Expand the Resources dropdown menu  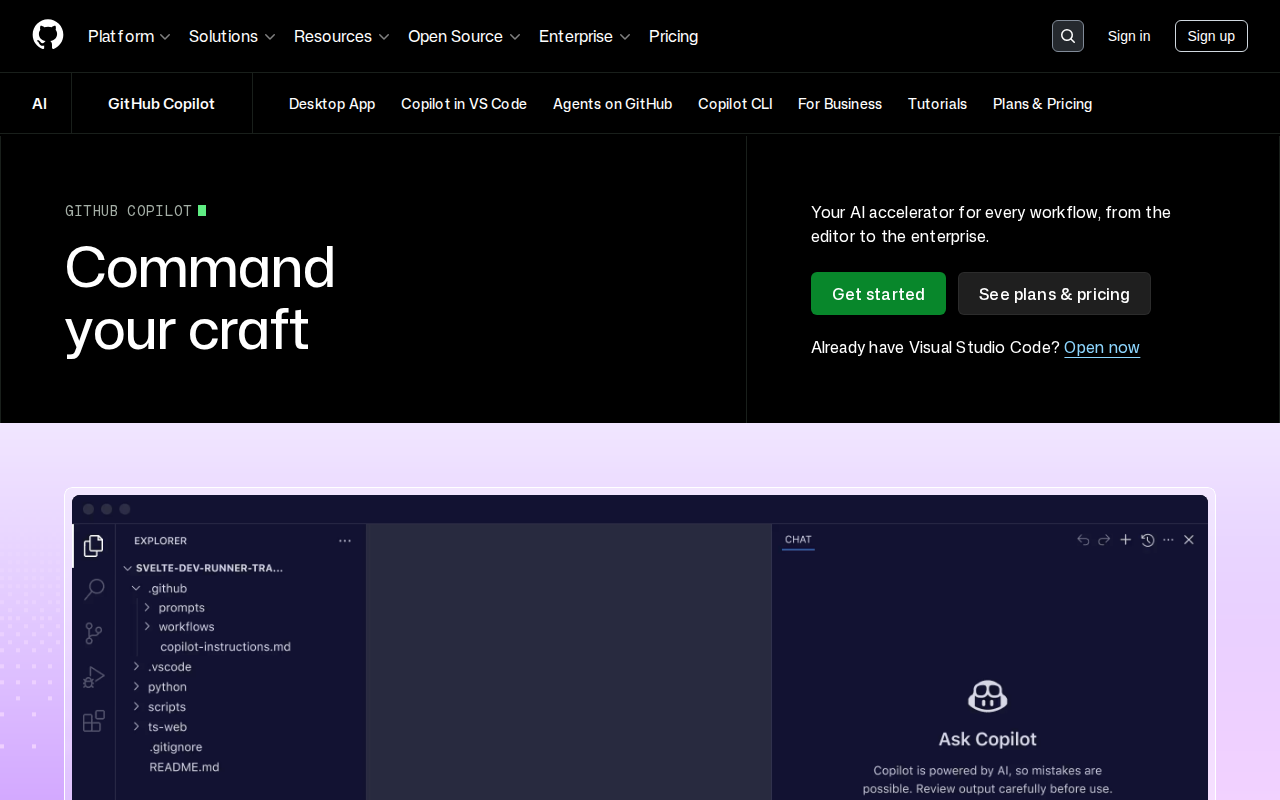[x=342, y=36]
